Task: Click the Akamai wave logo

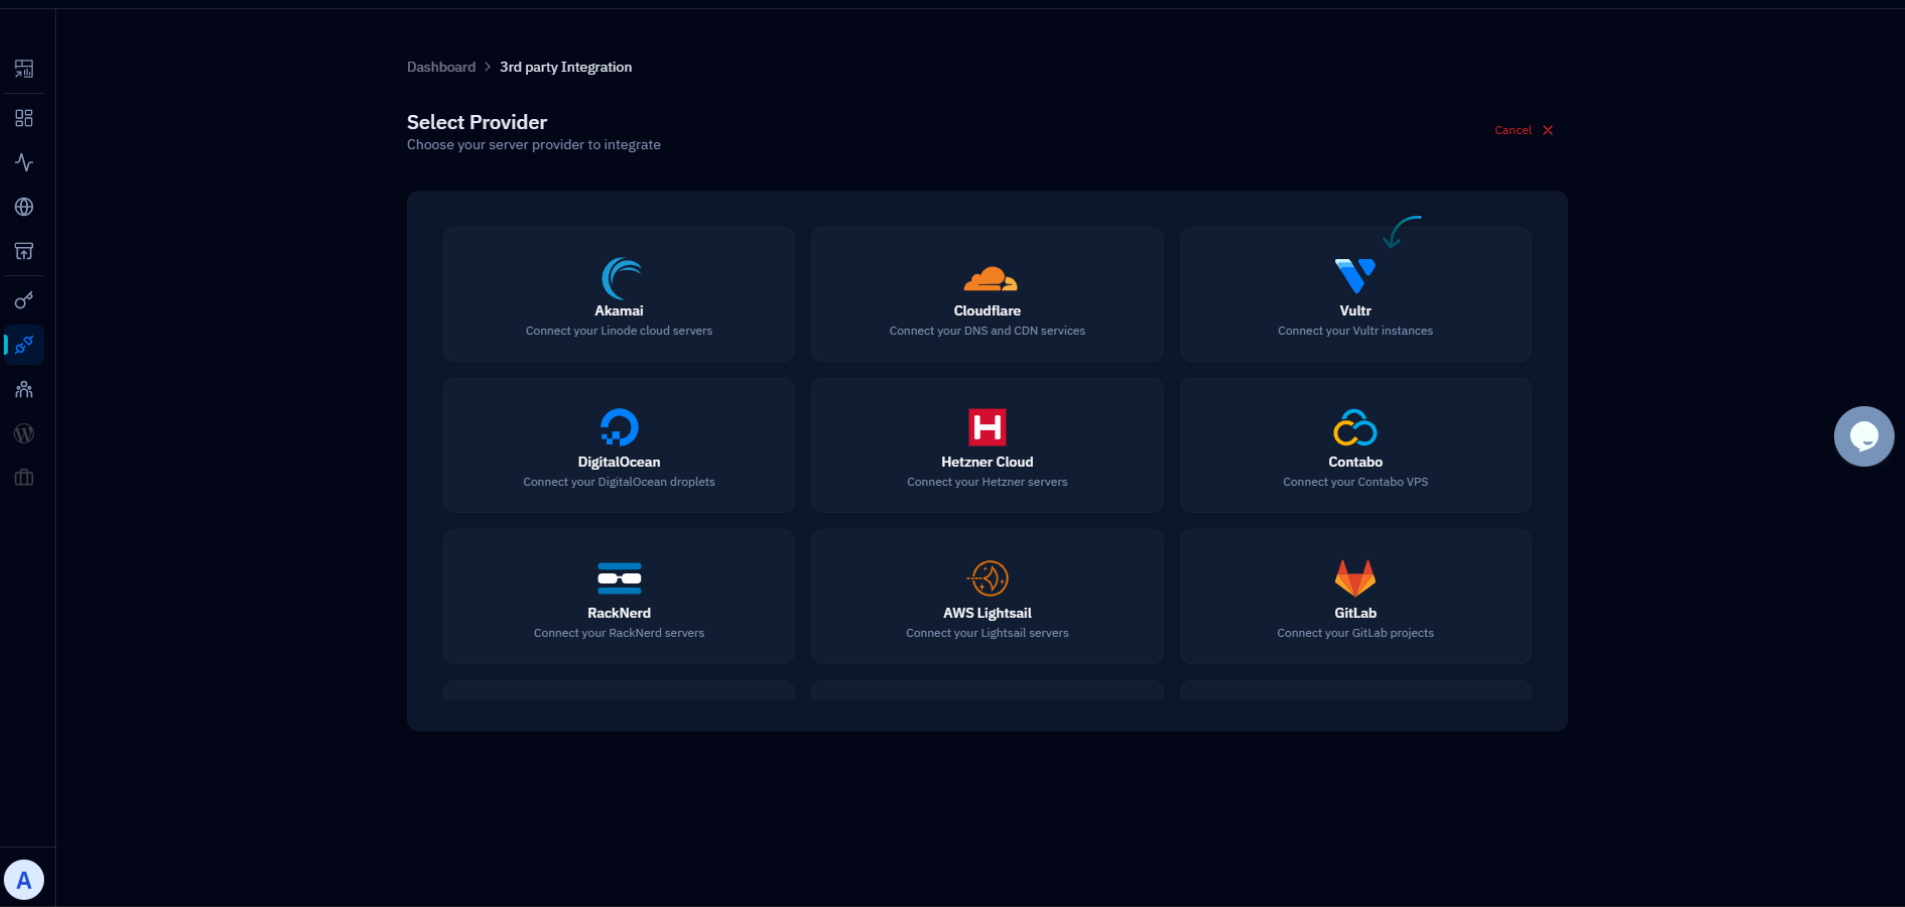Action: click(x=620, y=278)
